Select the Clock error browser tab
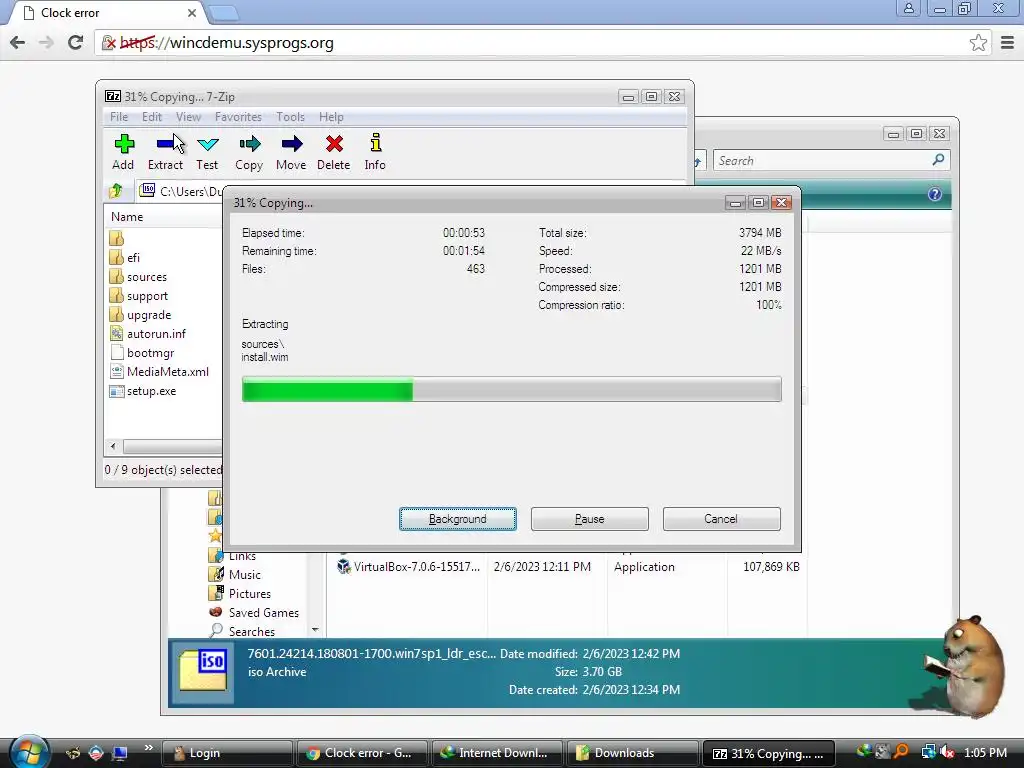The width and height of the screenshot is (1024, 768). (108, 13)
